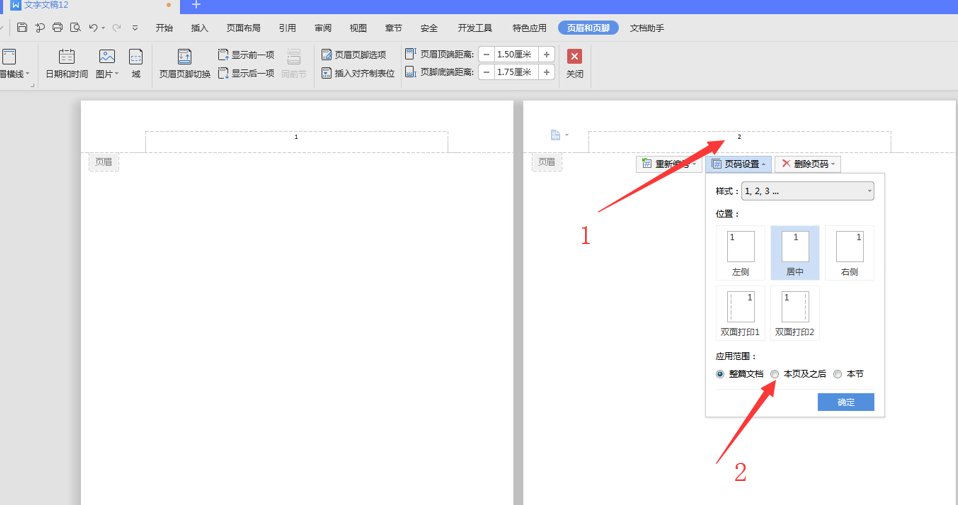Open the 特色应用 ribbon tab

[x=529, y=28]
